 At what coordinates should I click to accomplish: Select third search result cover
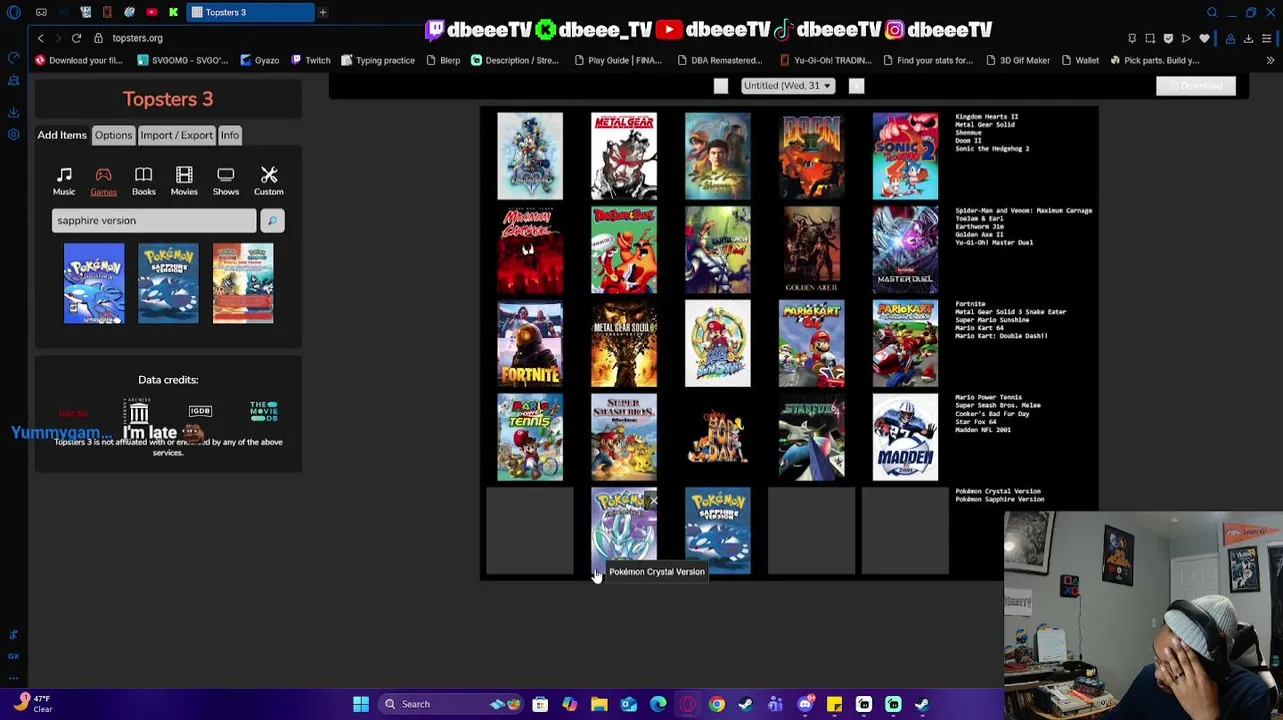tap(243, 283)
